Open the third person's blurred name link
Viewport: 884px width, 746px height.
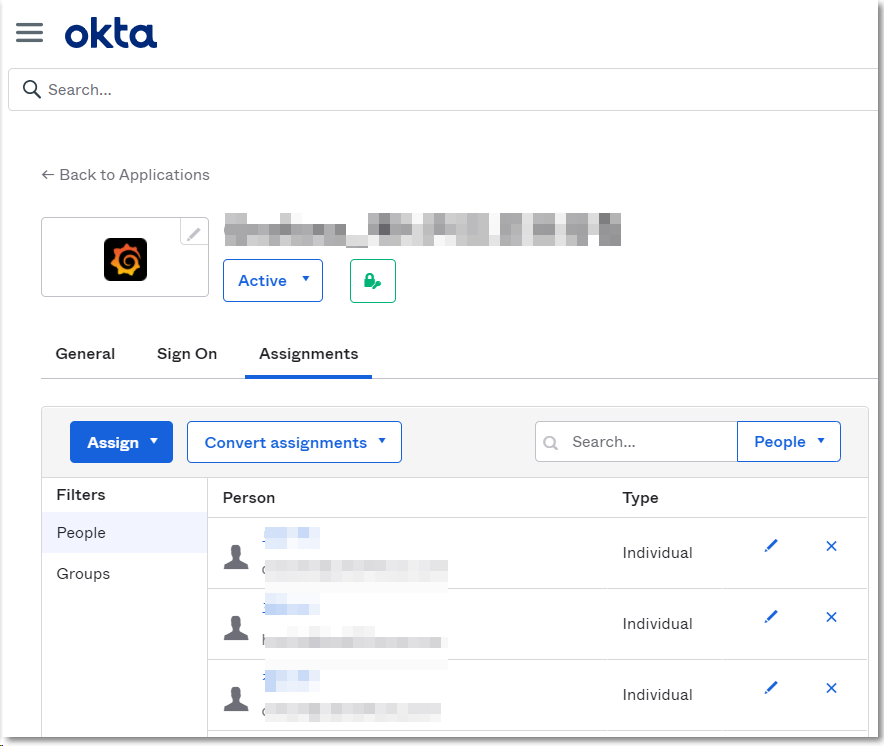point(291,680)
